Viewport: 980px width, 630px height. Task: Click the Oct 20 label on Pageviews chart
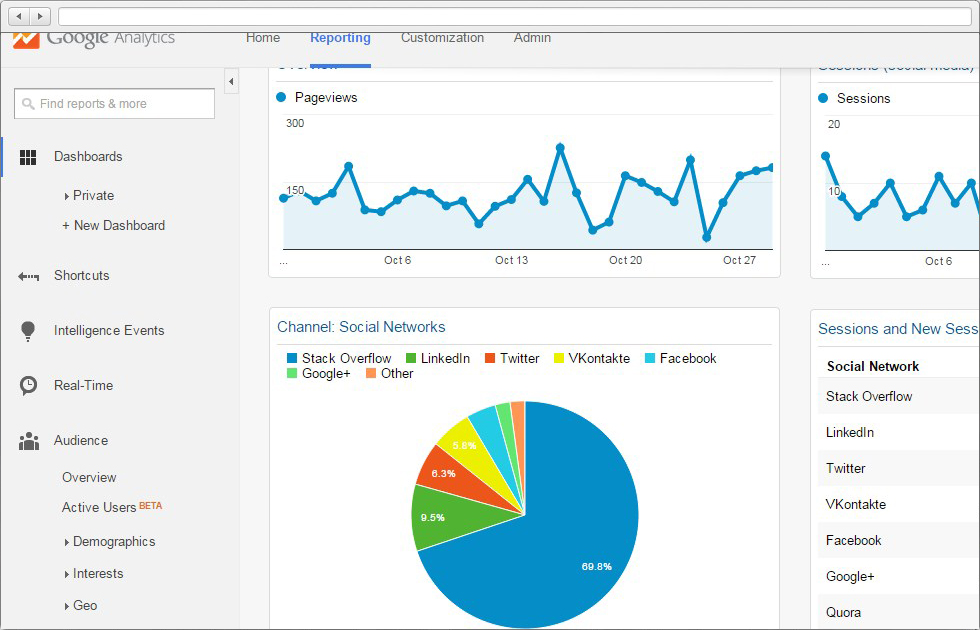tap(626, 260)
